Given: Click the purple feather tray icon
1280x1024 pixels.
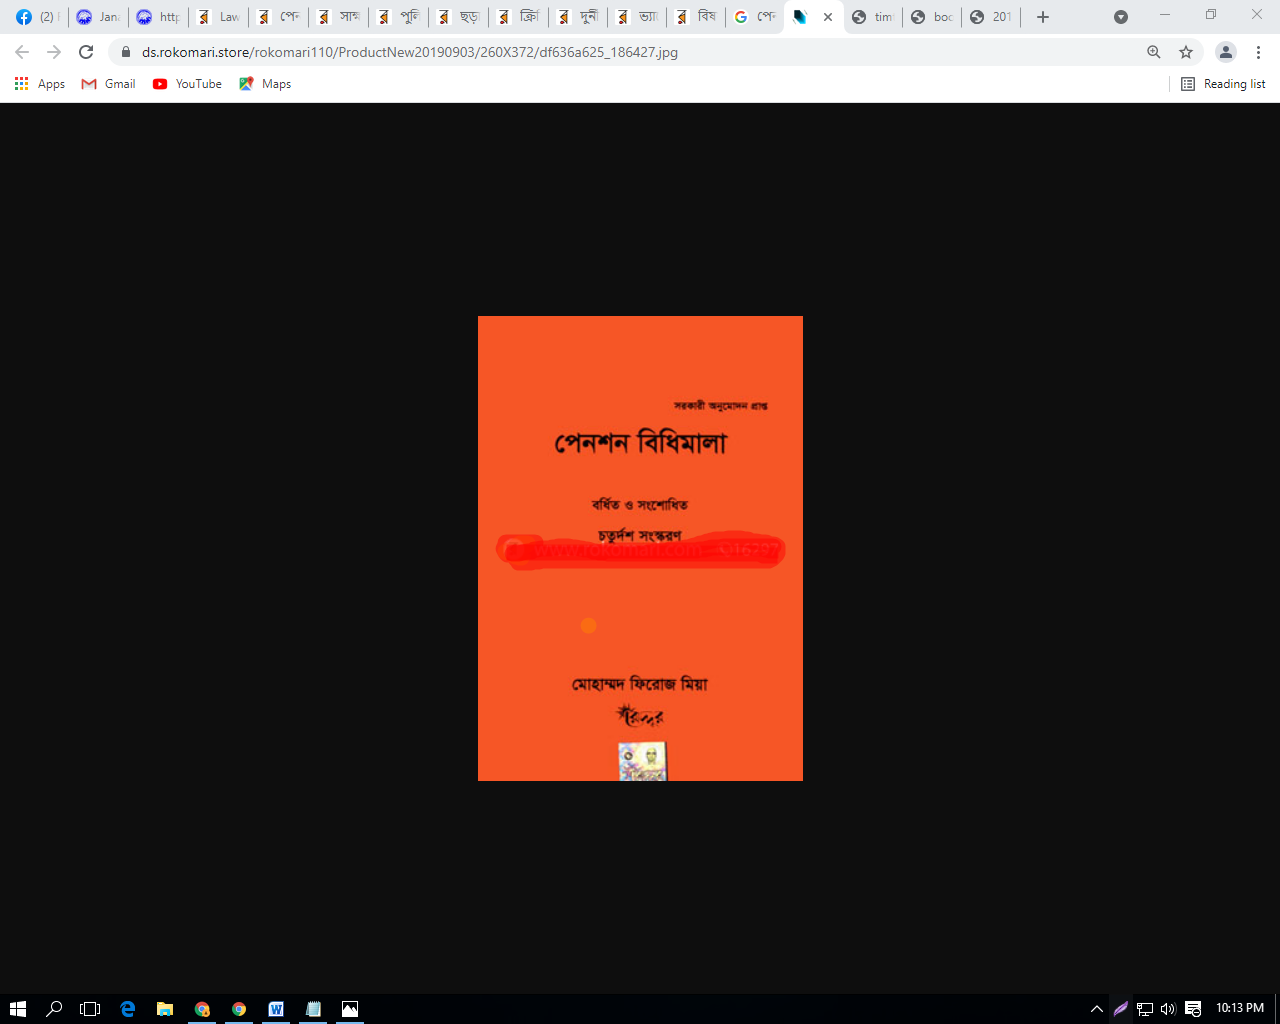Looking at the screenshot, I should (x=1121, y=1009).
